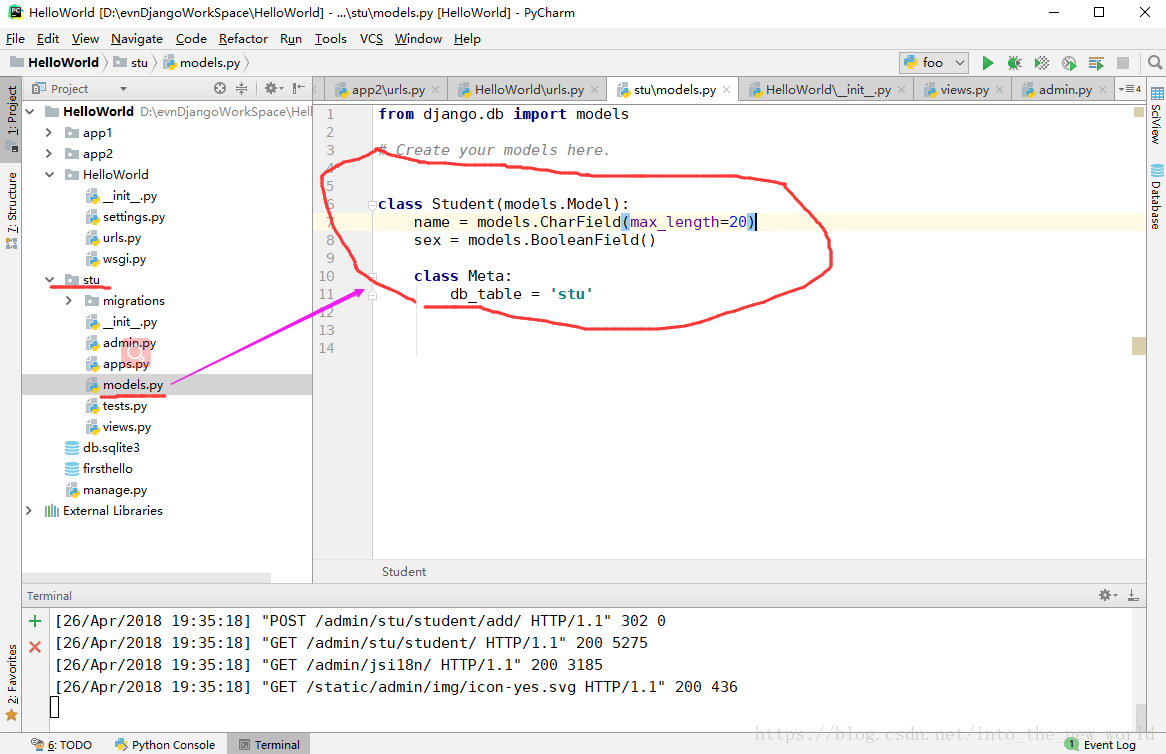
Task: Collapse the HelloWorld package folder
Action: (x=49, y=175)
